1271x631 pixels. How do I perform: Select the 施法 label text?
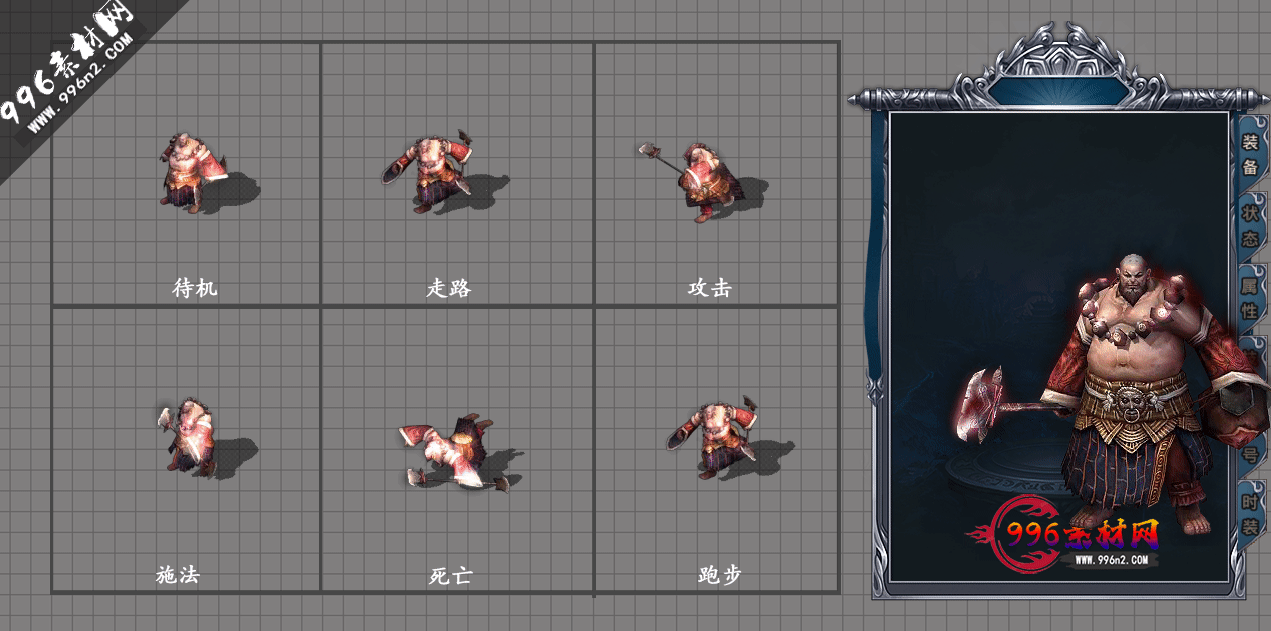tap(178, 575)
